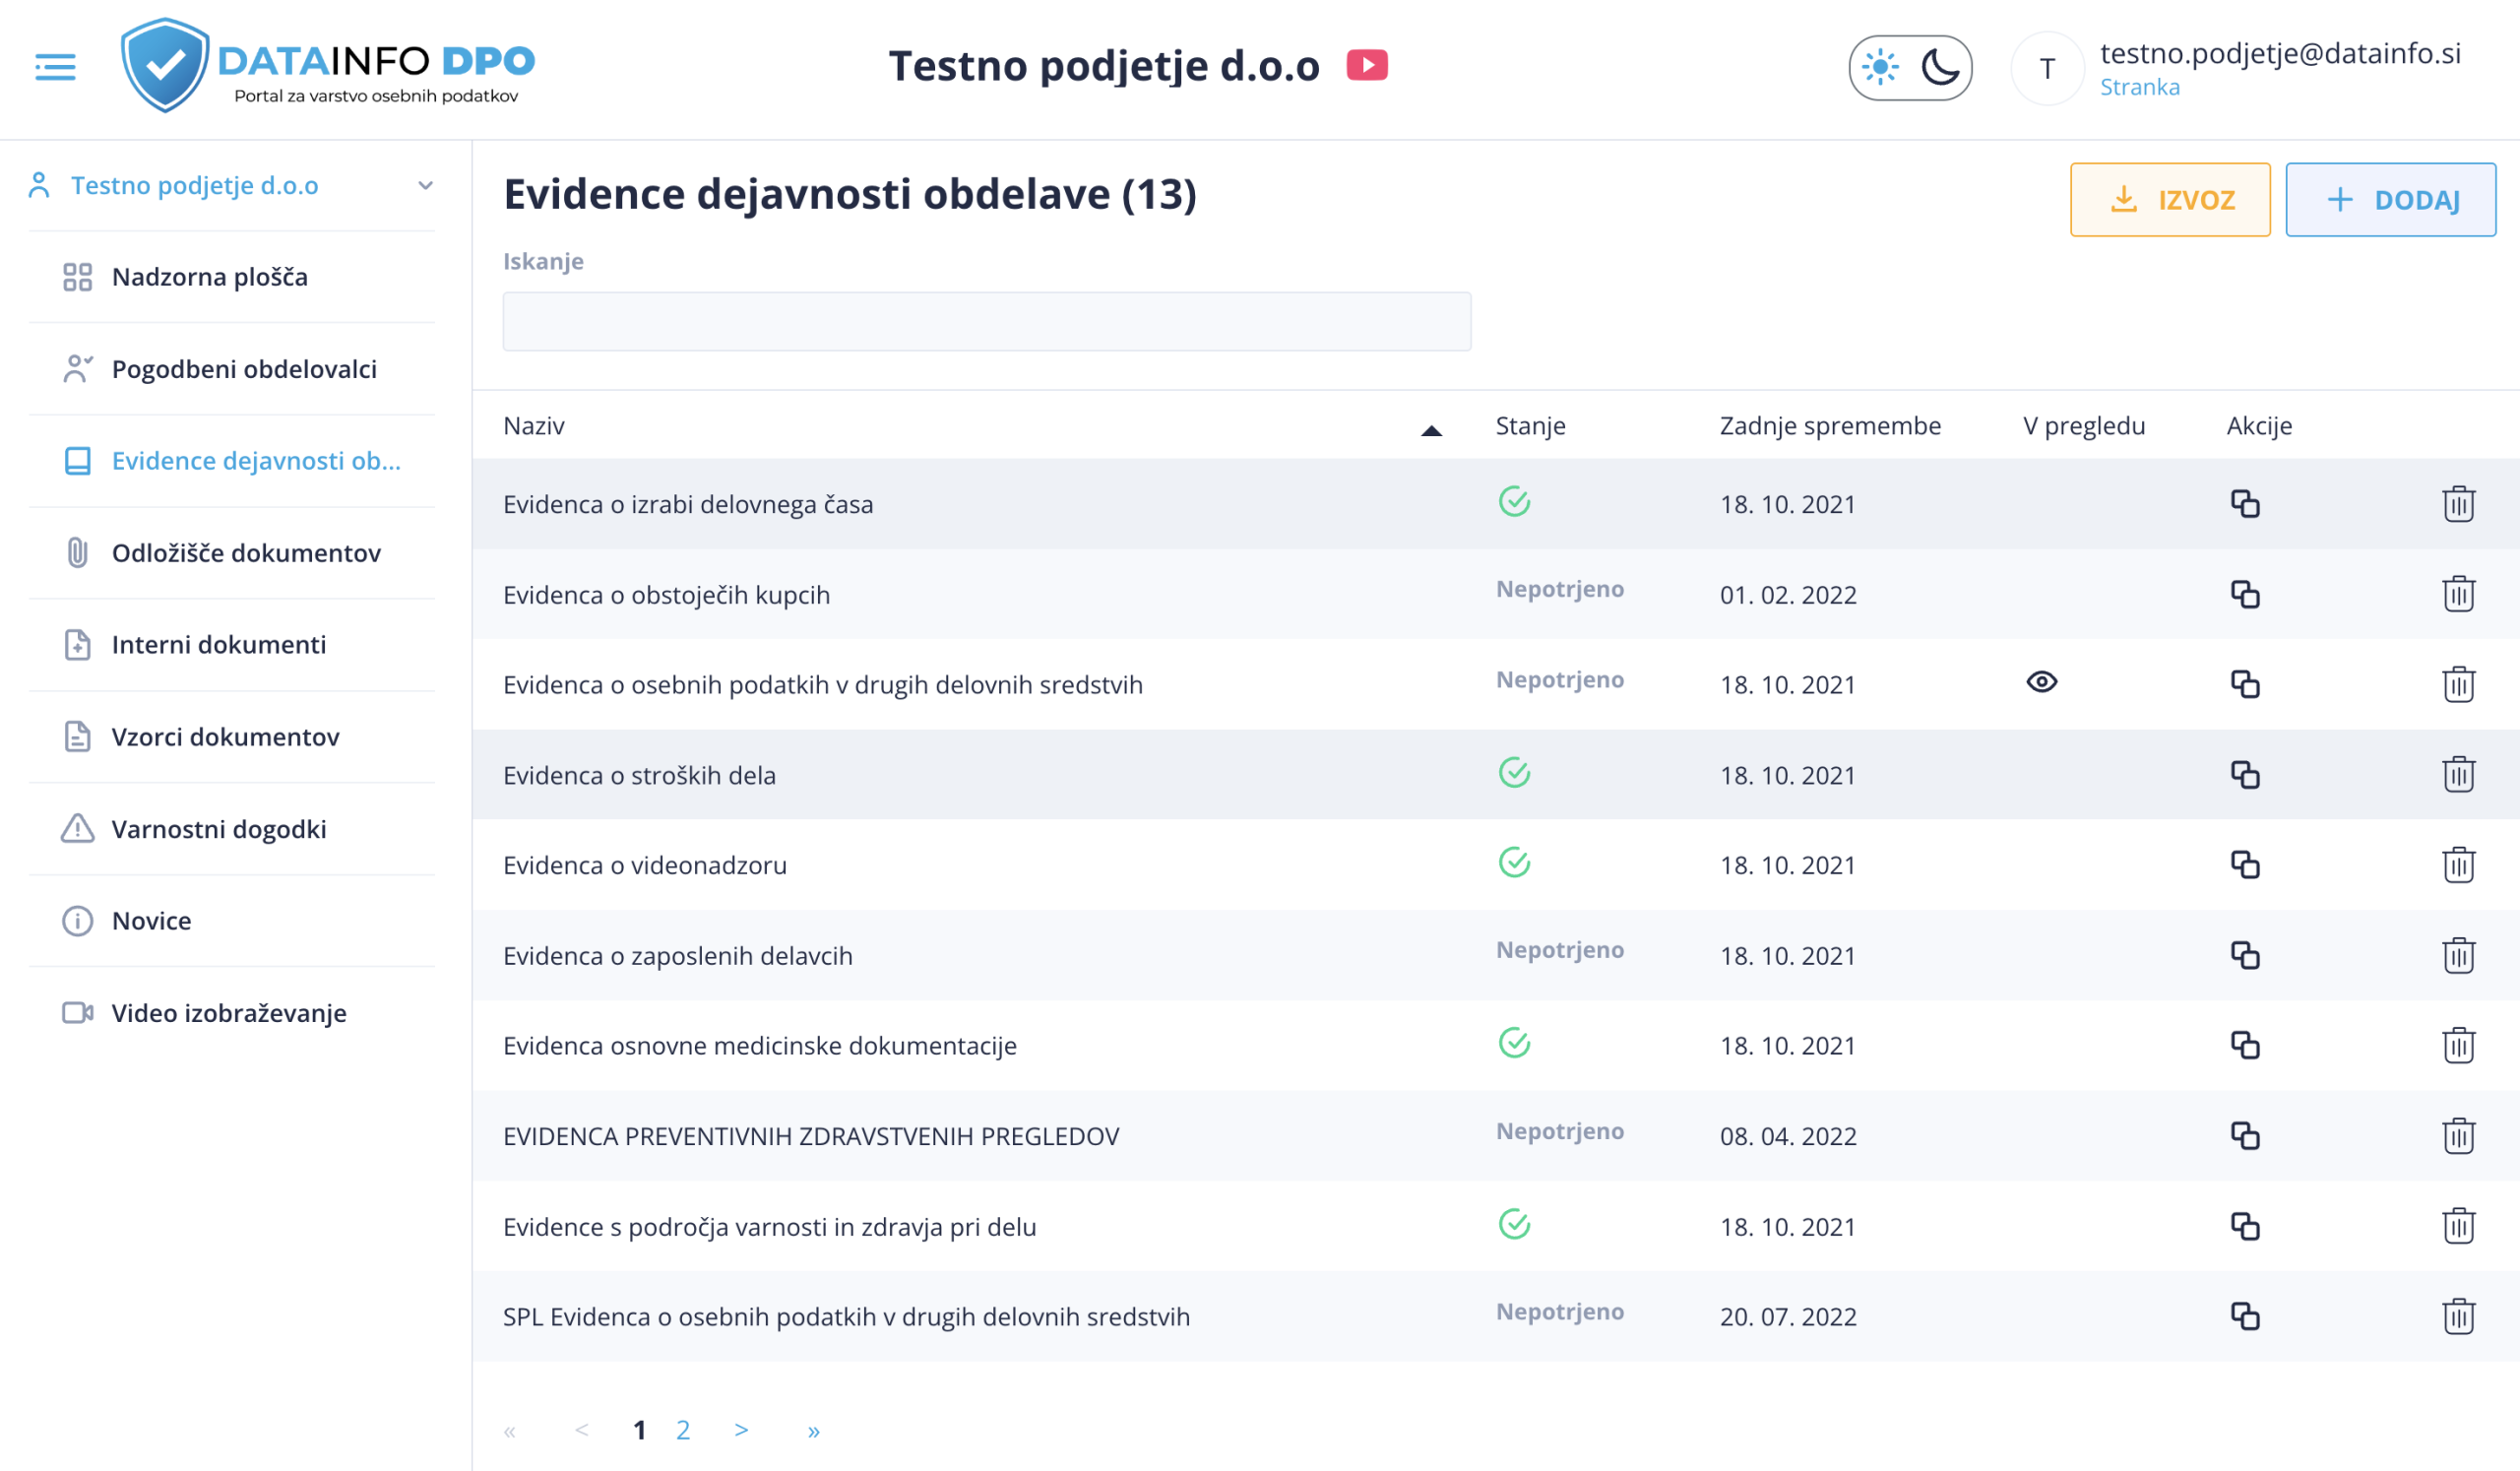Click confirmed checkmark for izrabi delovnega časa
This screenshot has height=1471, width=2520.
[x=1514, y=501]
